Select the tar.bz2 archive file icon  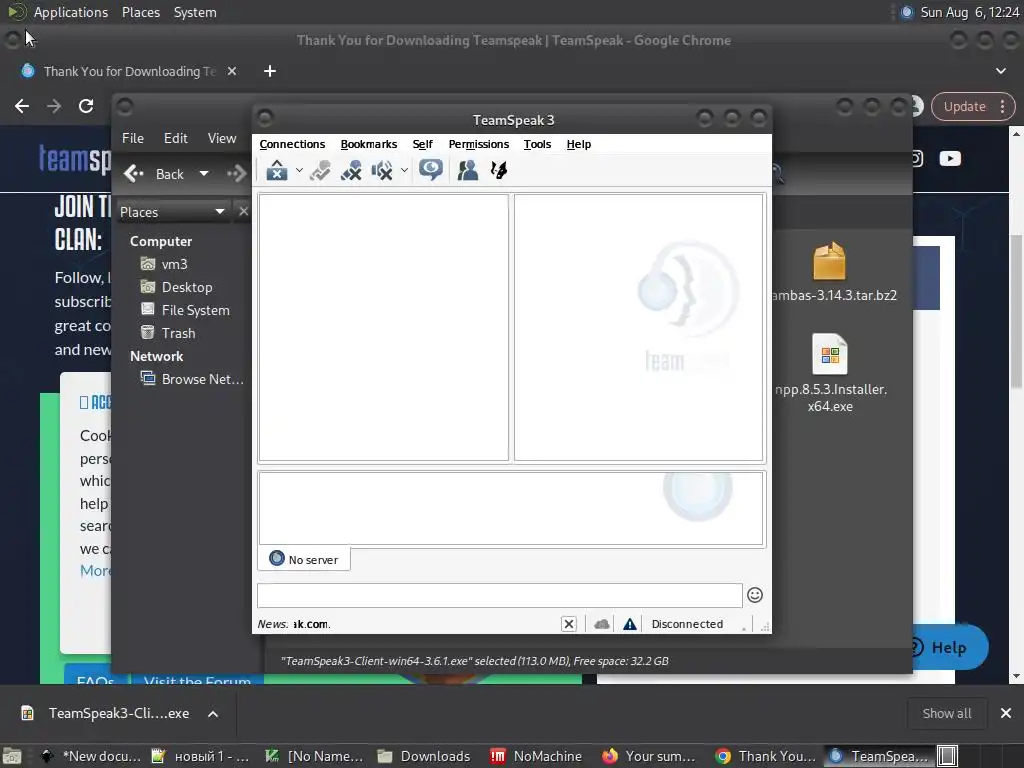pos(829,261)
